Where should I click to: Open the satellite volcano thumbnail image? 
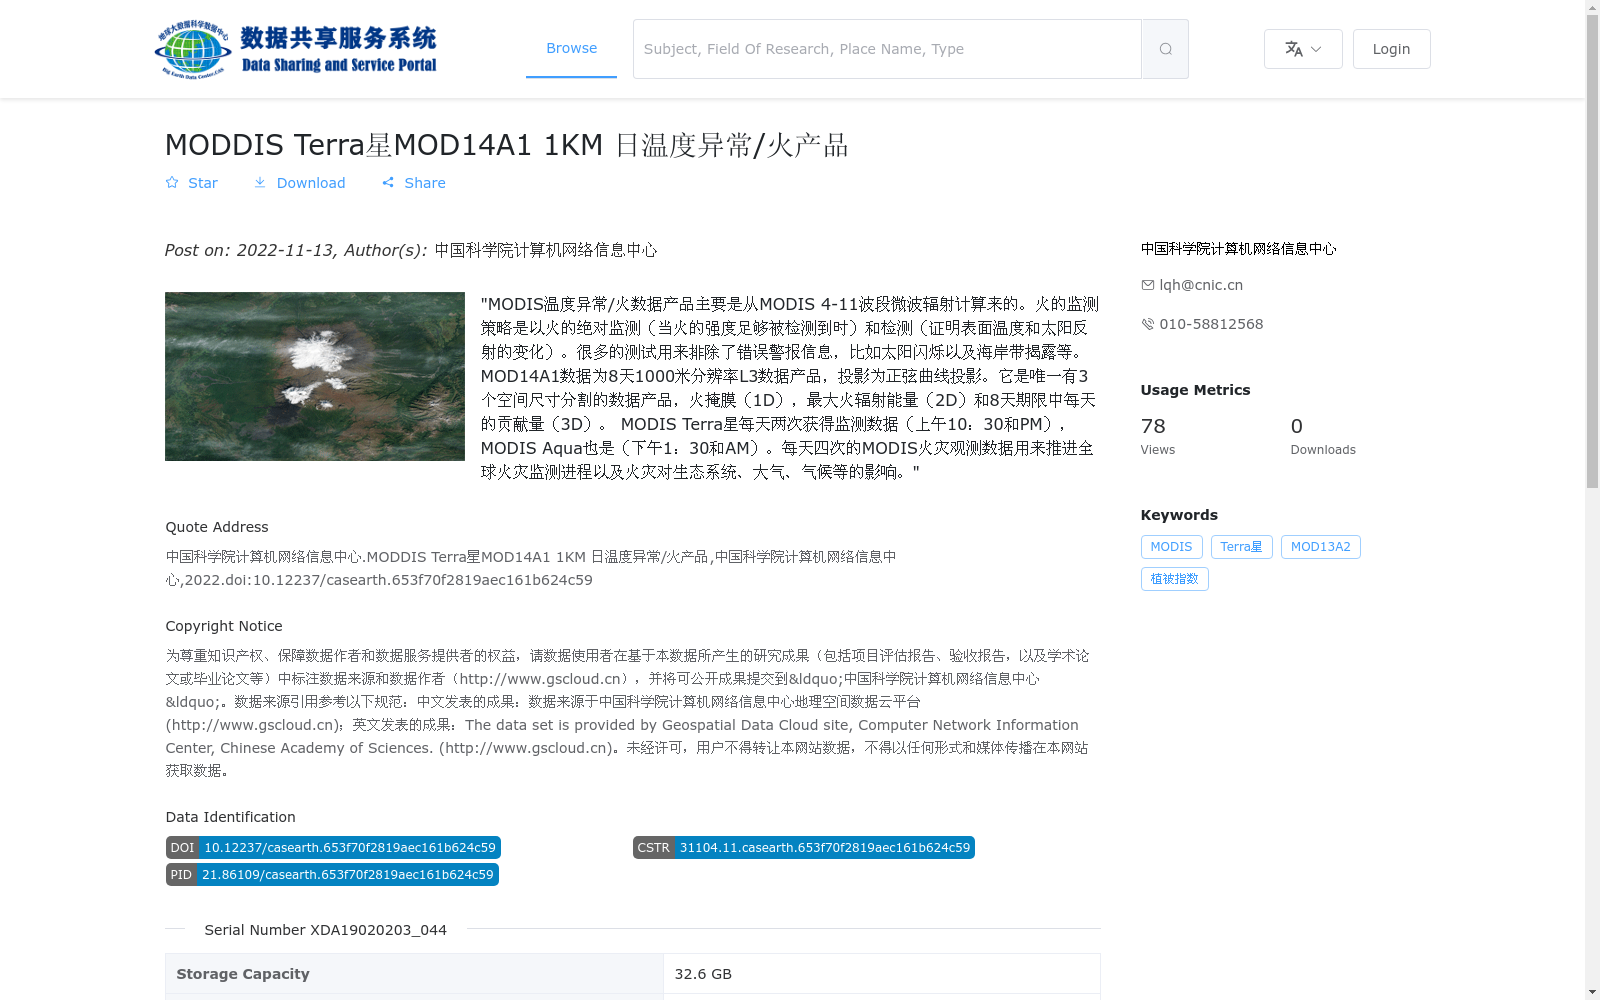pyautogui.click(x=315, y=376)
